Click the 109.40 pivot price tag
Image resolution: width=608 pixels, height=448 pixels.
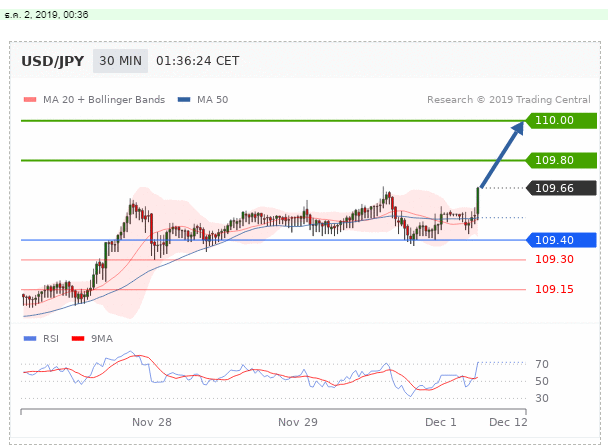561,240
